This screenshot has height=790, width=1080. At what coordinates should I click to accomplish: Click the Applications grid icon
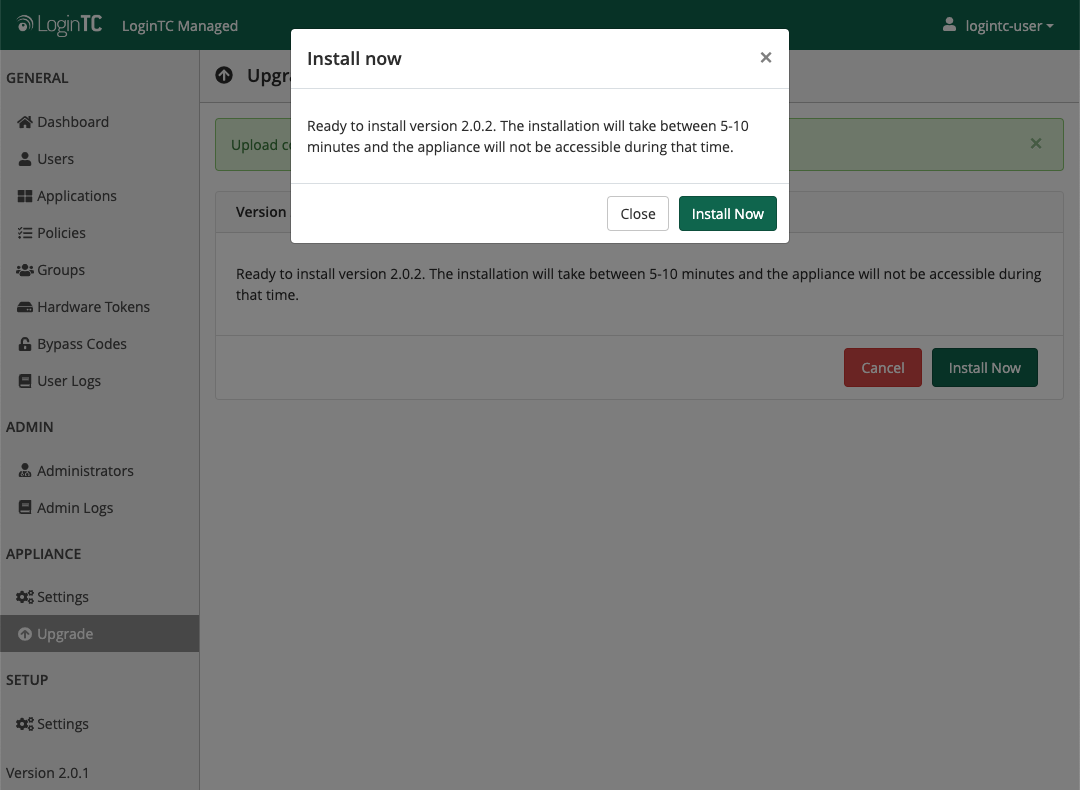(25, 196)
